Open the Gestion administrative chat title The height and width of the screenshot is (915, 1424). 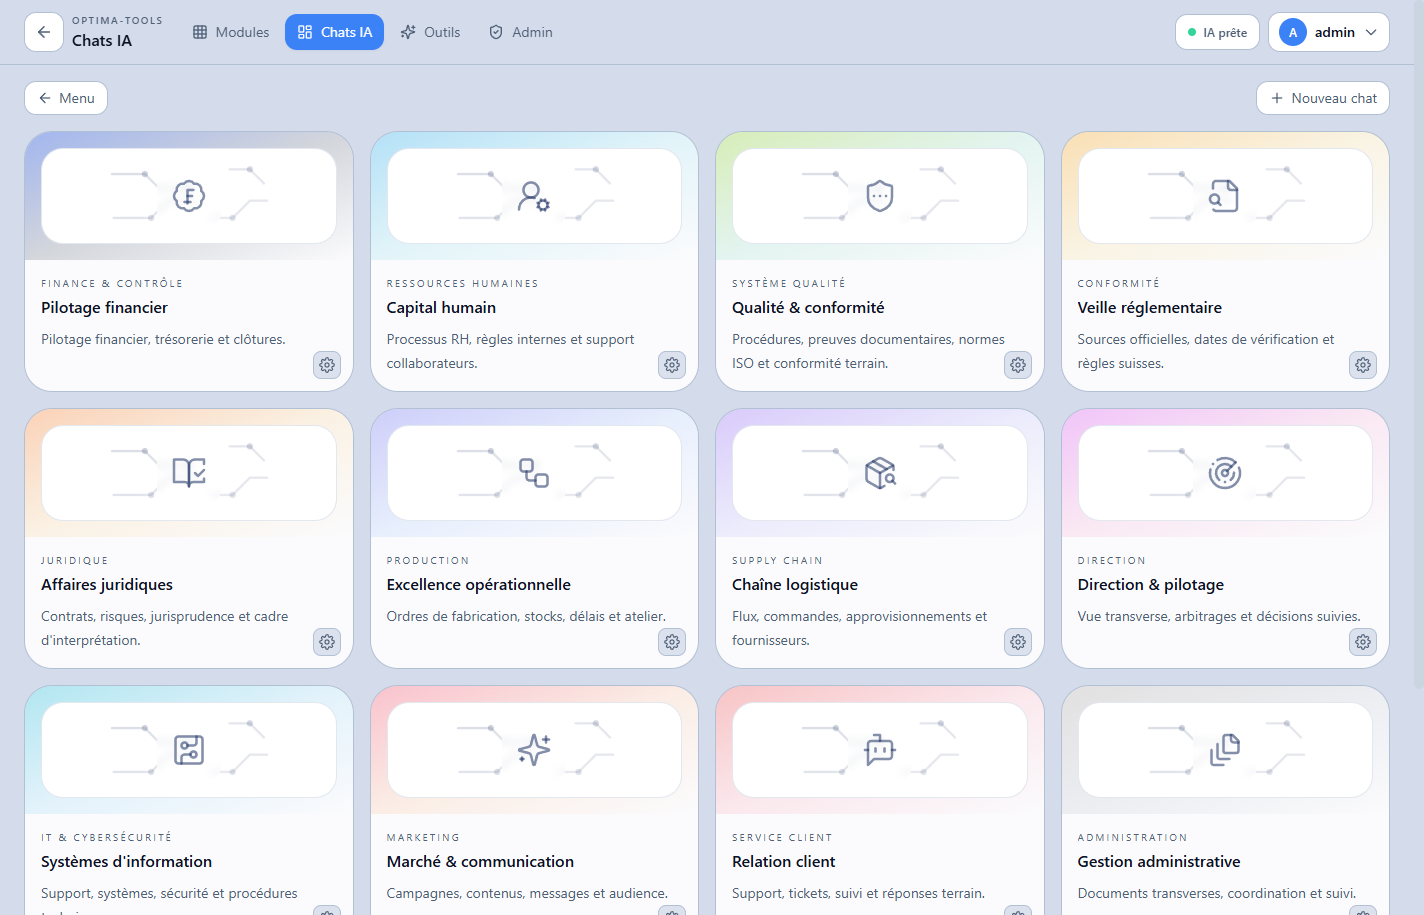click(x=1159, y=862)
